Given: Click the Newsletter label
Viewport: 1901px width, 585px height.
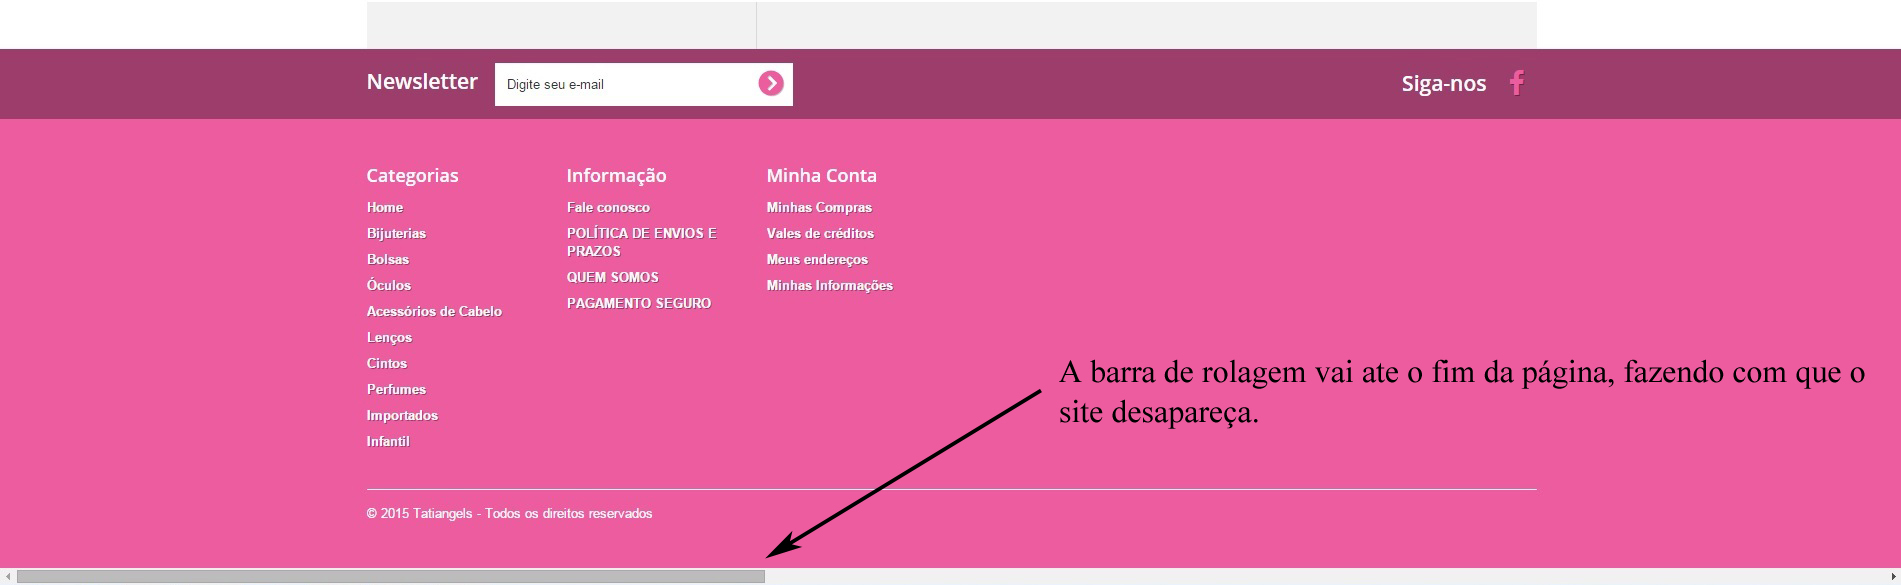Looking at the screenshot, I should point(422,82).
